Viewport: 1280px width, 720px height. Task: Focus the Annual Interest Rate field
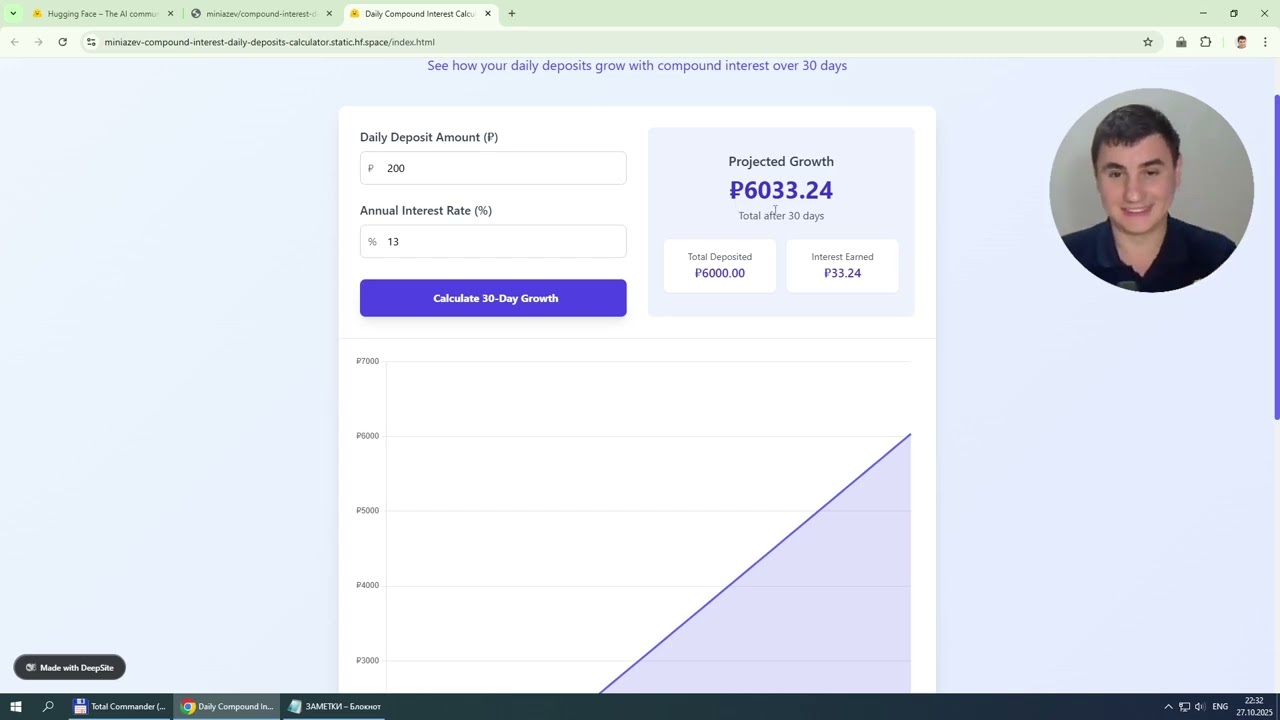tap(493, 241)
